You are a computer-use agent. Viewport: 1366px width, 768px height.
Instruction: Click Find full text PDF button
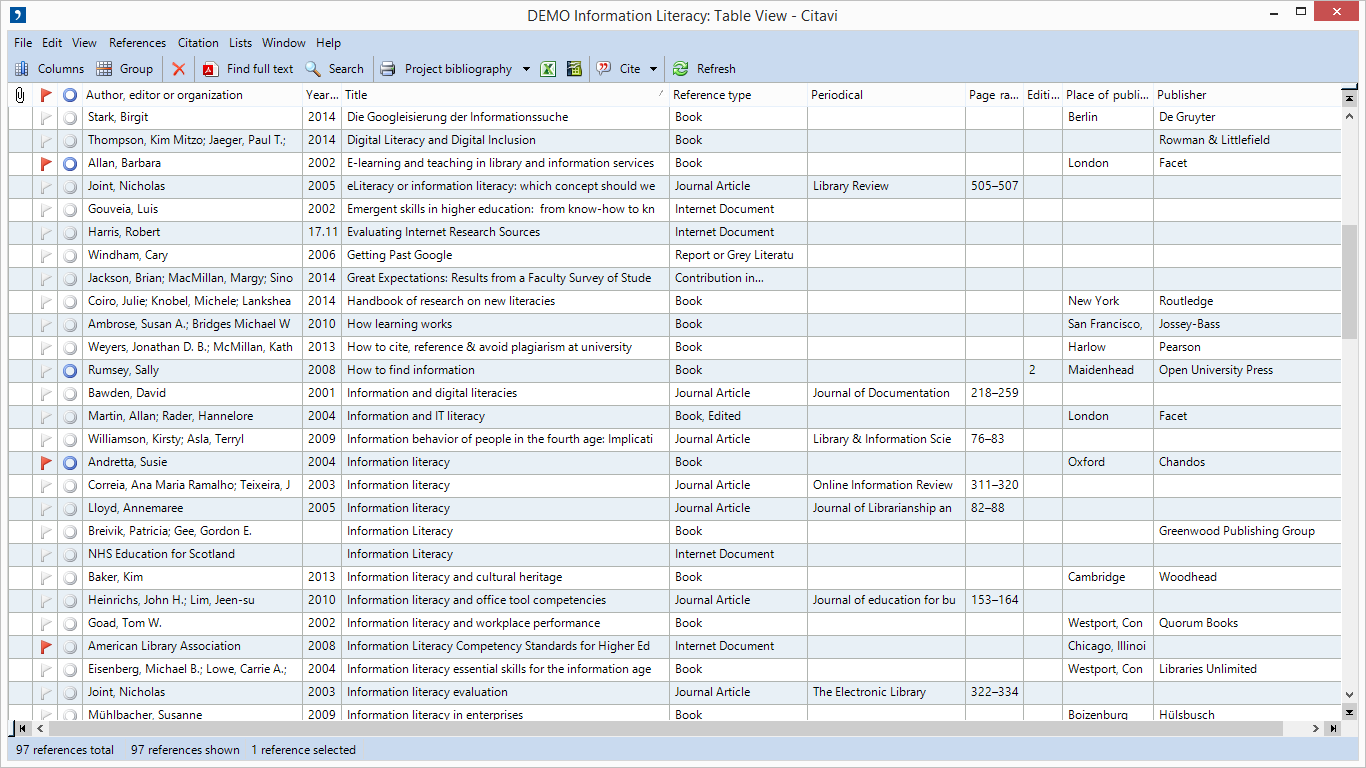coord(248,69)
